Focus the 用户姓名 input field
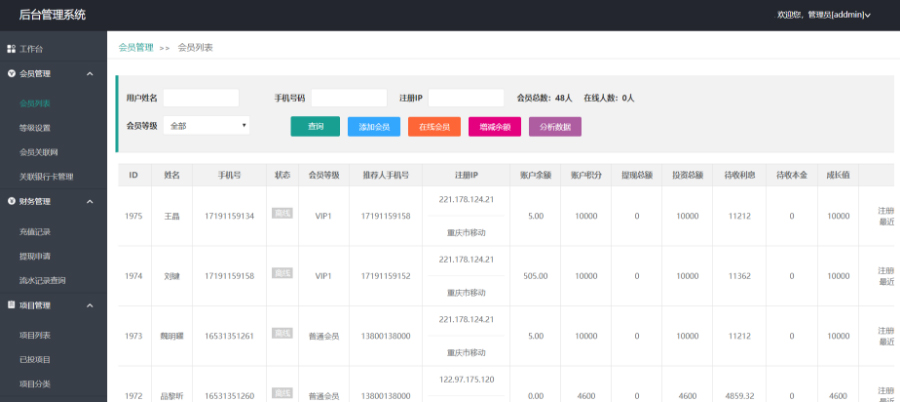 tap(201, 98)
